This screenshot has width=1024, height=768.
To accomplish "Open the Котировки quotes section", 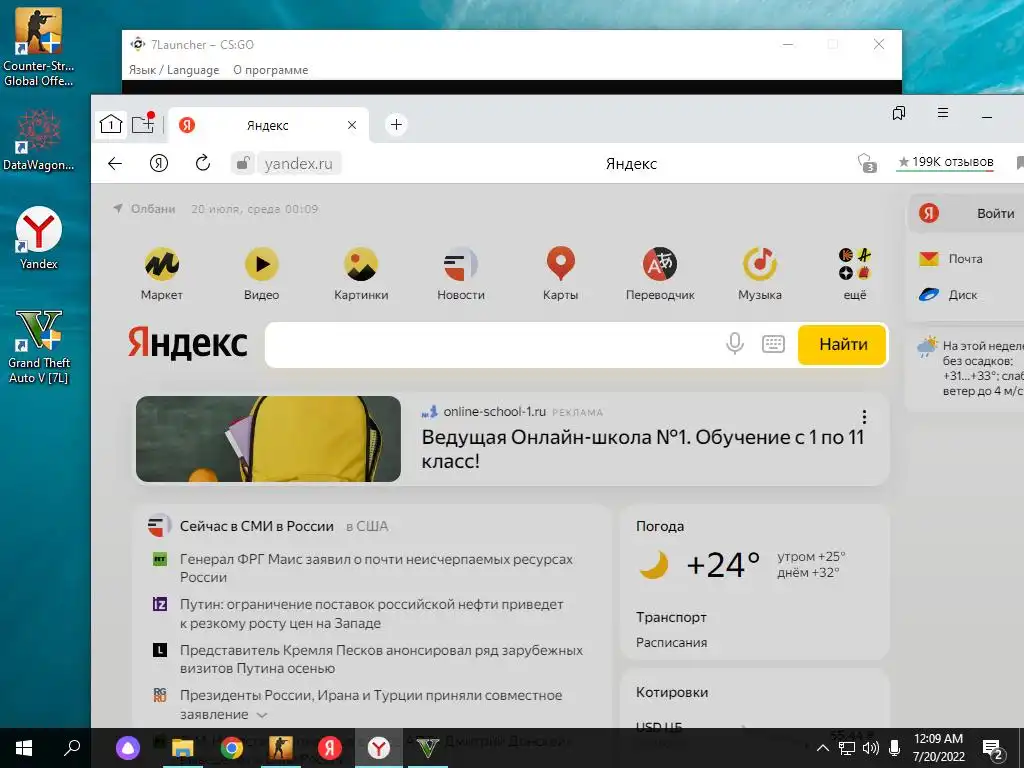I will [x=672, y=692].
